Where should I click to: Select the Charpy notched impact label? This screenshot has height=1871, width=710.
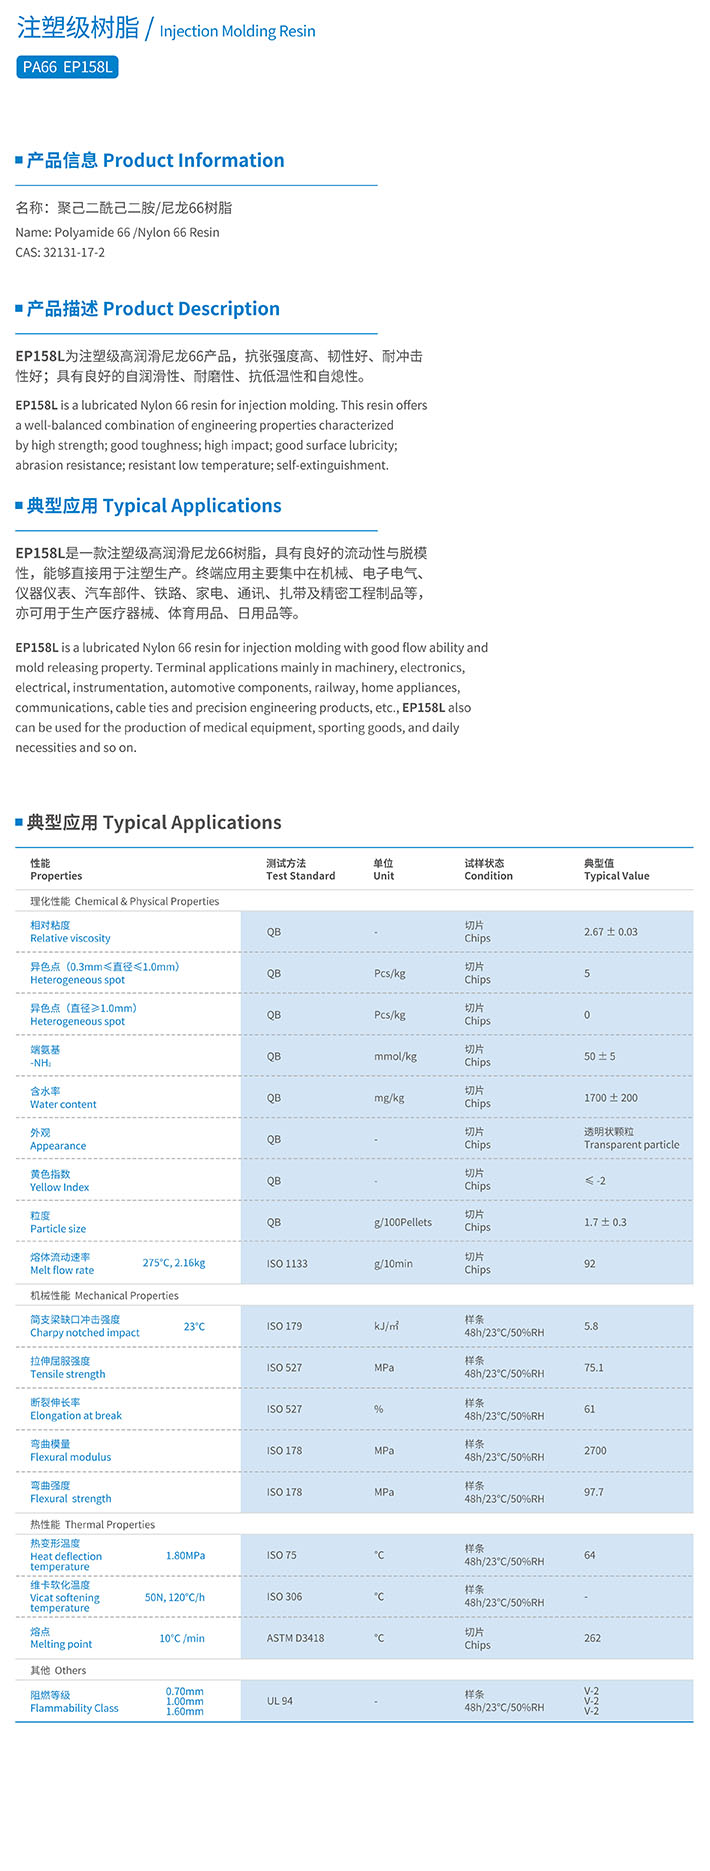(x=85, y=1332)
